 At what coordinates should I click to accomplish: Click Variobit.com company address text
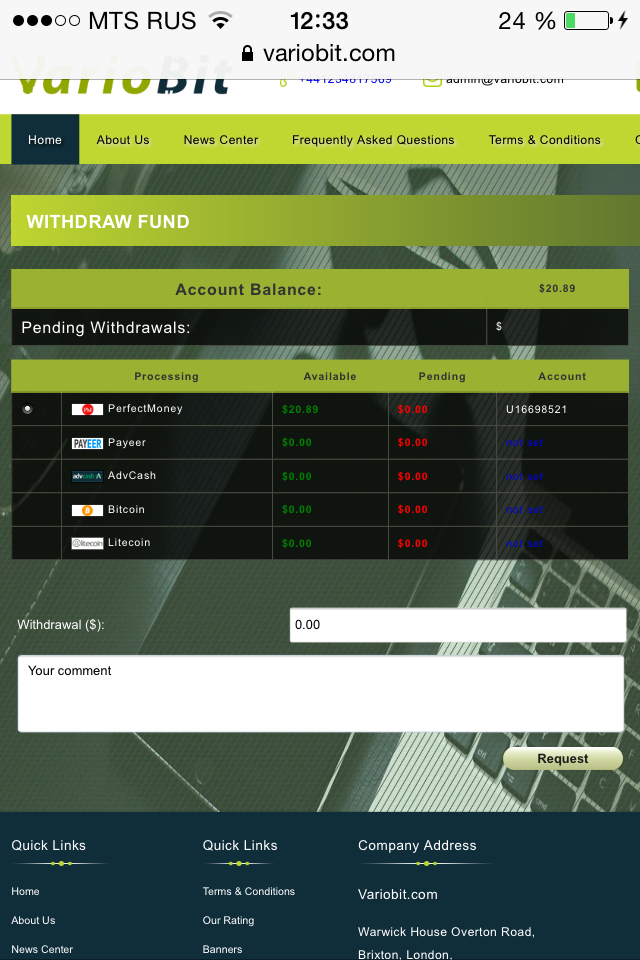click(397, 894)
